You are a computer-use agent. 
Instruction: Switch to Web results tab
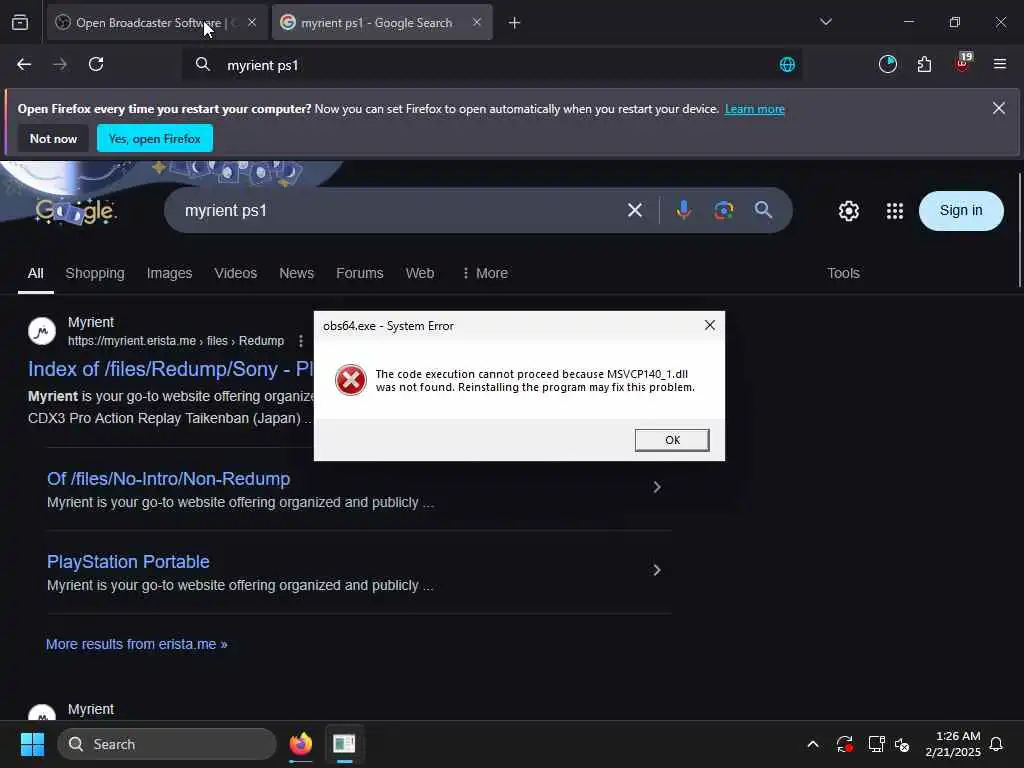(x=420, y=273)
